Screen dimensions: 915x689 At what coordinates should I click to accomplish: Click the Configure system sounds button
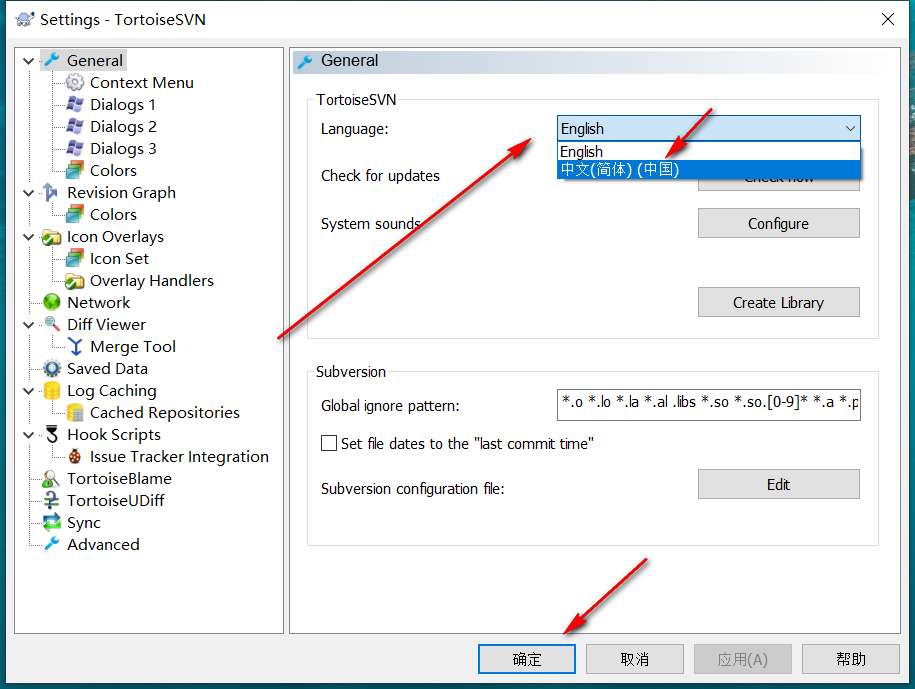coord(778,223)
